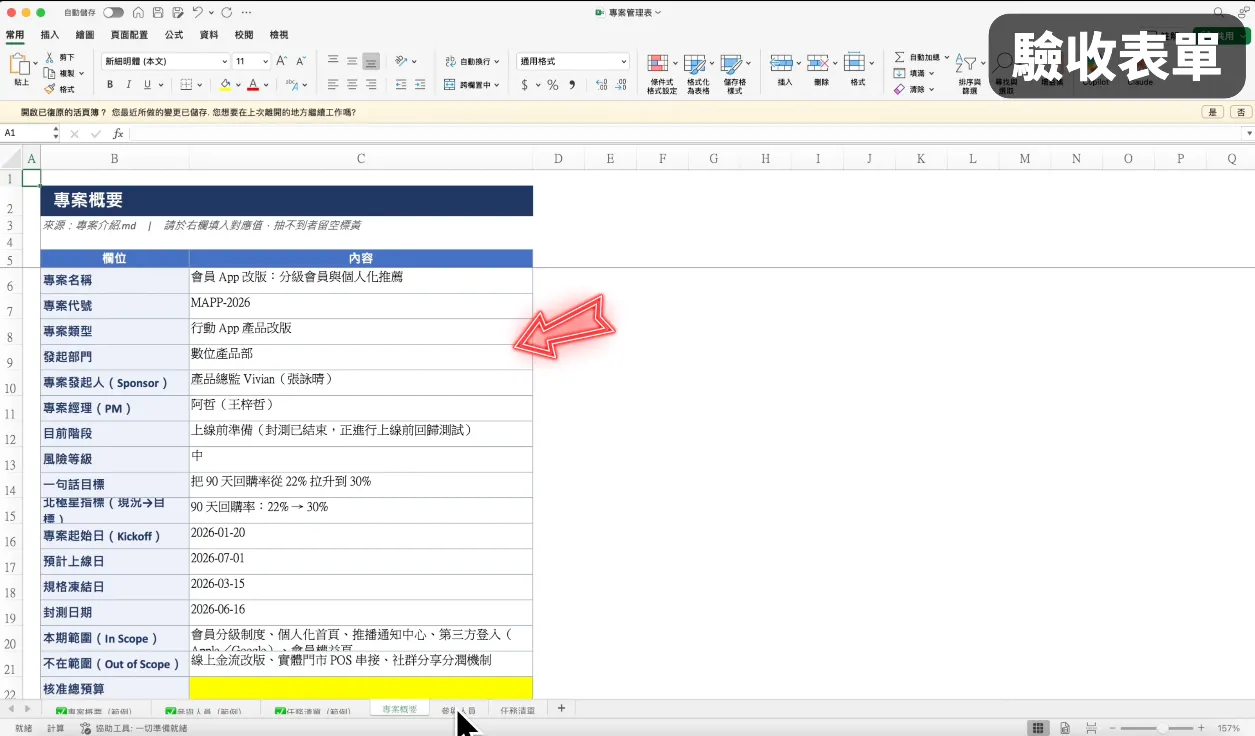Toggle center horizontal text alignment
The image size is (1255, 736).
352,86
